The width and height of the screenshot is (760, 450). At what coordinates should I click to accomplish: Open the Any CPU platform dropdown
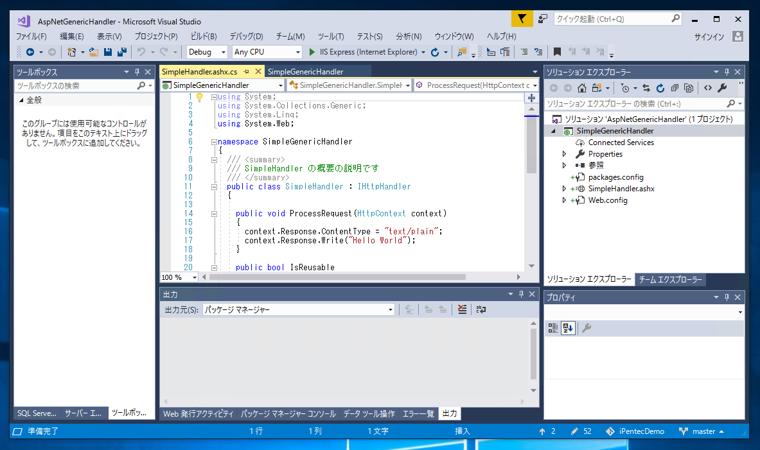pyautogui.click(x=266, y=52)
